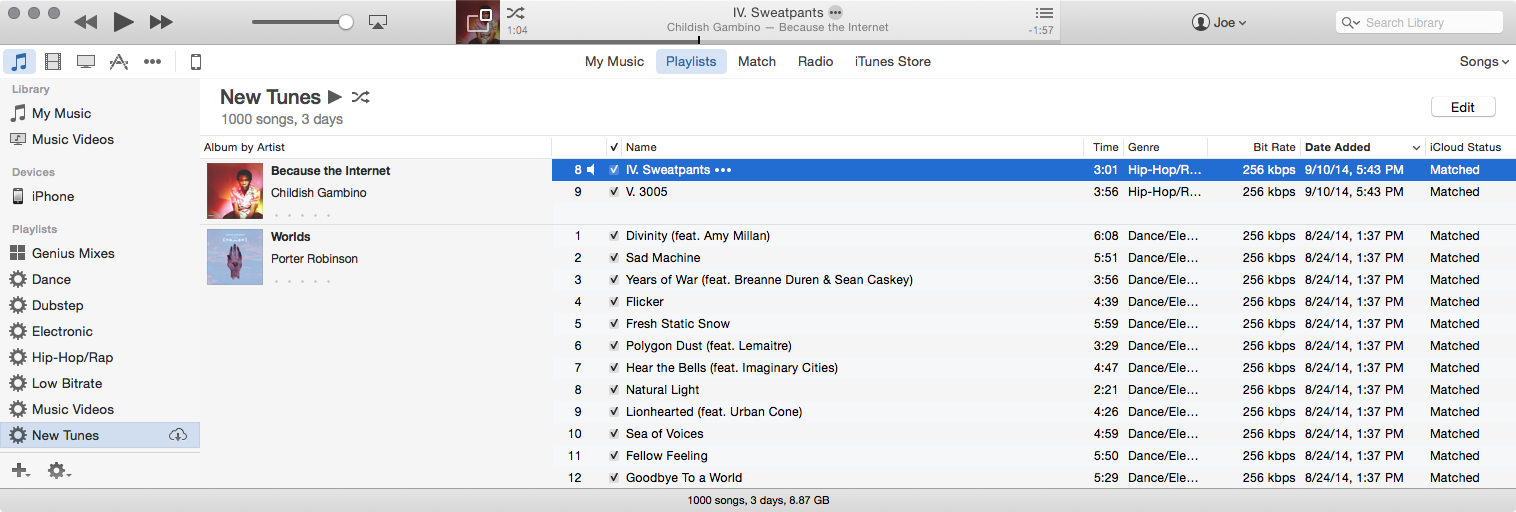Viewport: 1516px width, 512px height.
Task: Toggle shuffle icon in the now playing display
Action: coord(515,13)
